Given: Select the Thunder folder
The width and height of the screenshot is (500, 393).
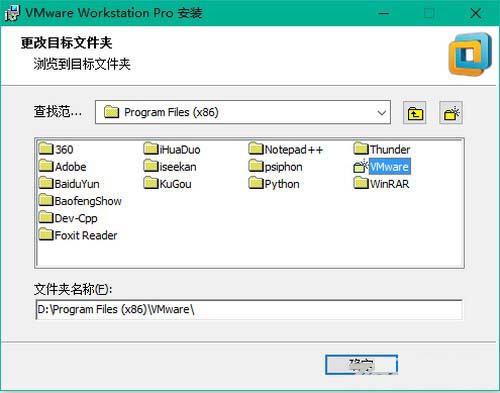Looking at the screenshot, I should (x=382, y=149).
